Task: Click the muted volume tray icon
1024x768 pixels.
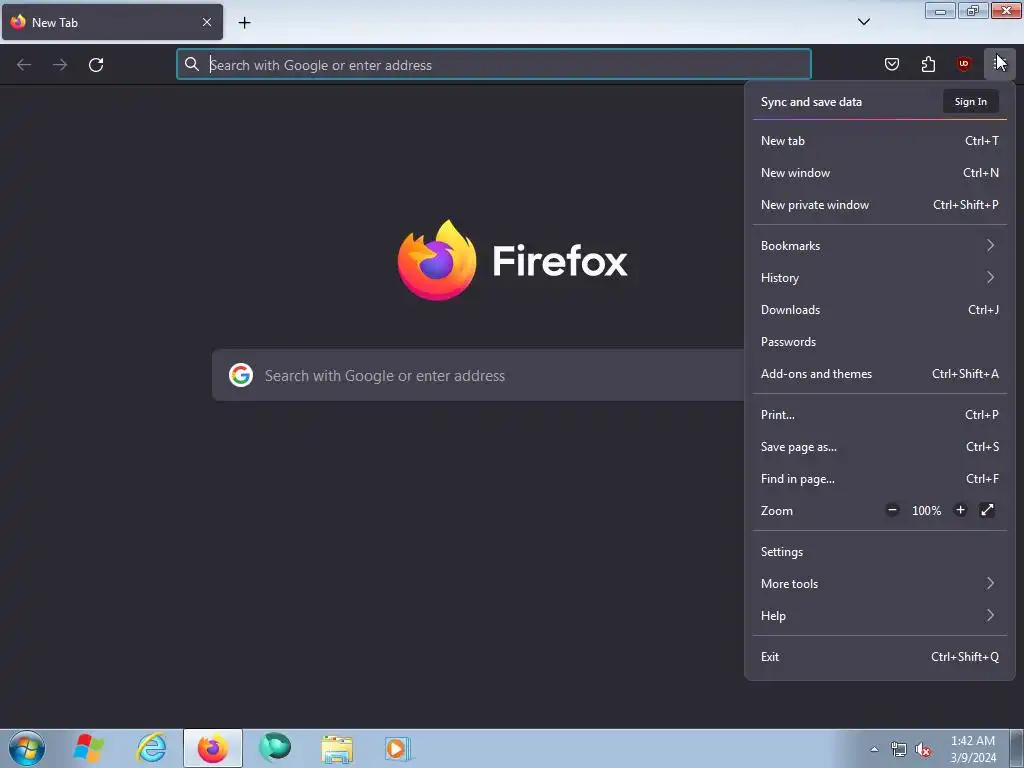Action: [923, 749]
